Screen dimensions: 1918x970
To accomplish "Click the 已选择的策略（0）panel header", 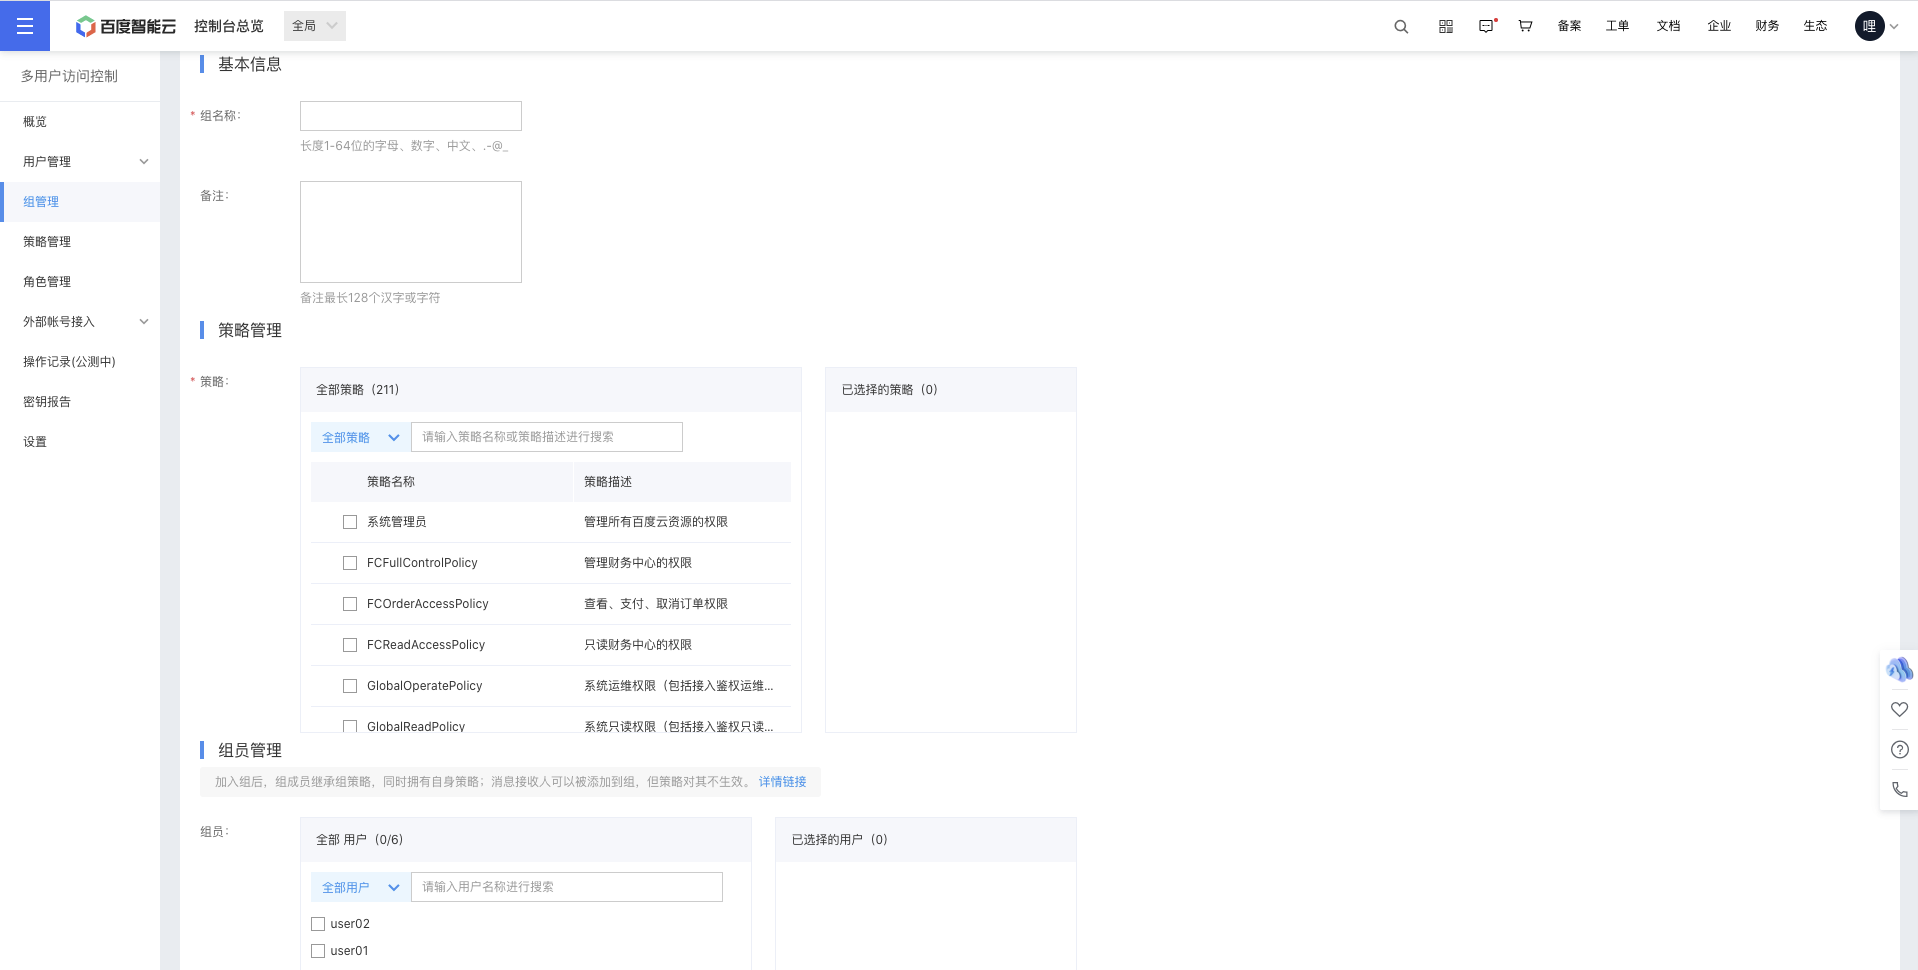I will (x=951, y=390).
